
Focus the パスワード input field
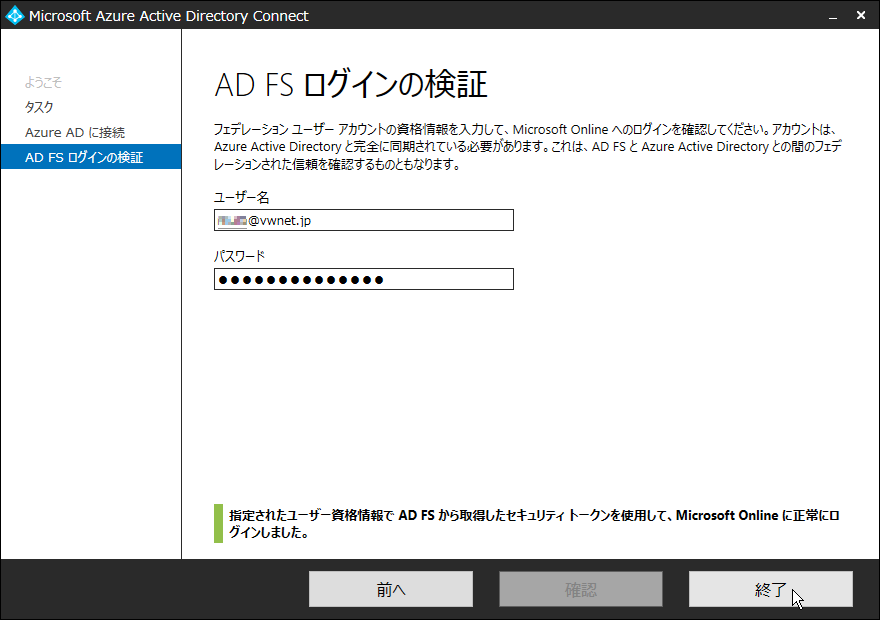pos(364,279)
